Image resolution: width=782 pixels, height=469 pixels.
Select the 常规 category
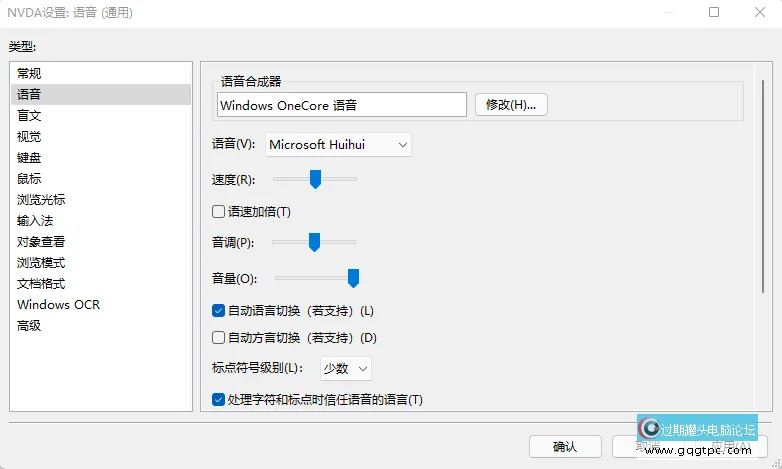pos(101,73)
